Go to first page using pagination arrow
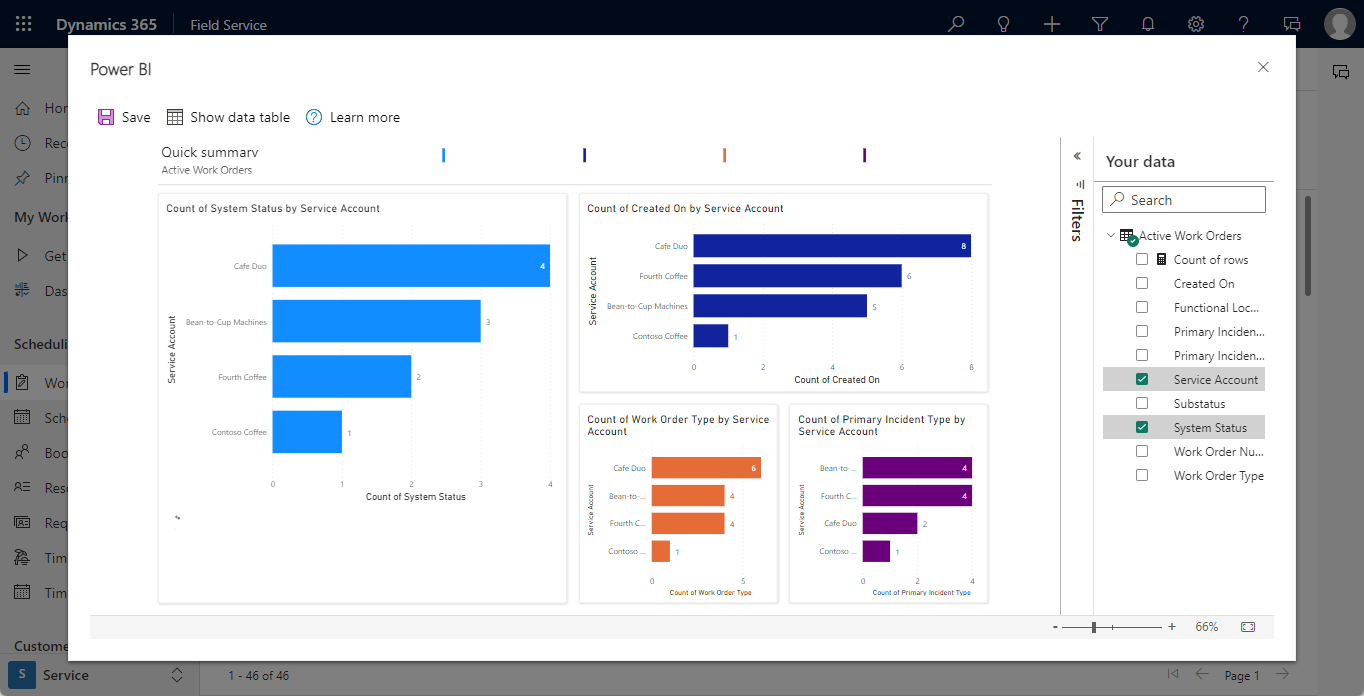 [1173, 675]
